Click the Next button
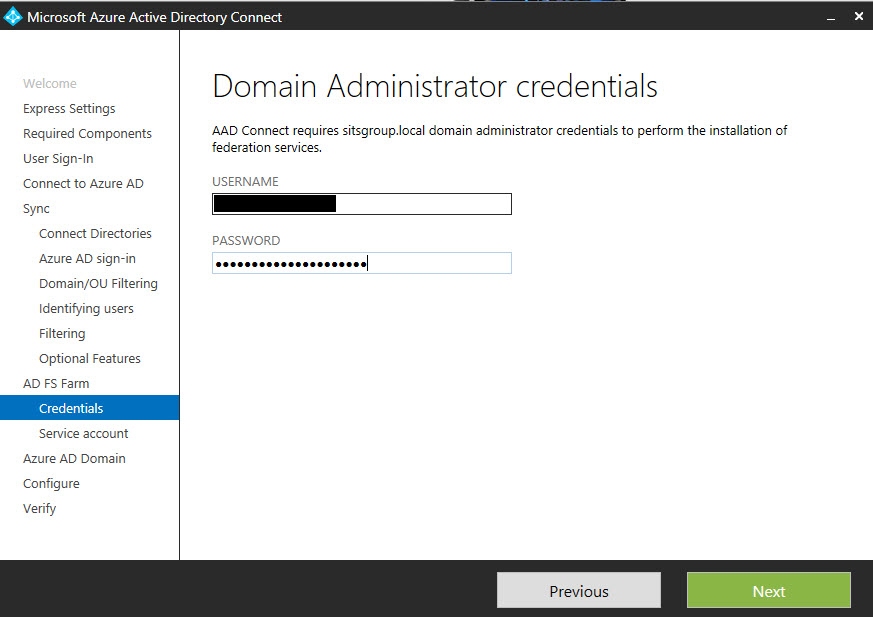 point(768,591)
